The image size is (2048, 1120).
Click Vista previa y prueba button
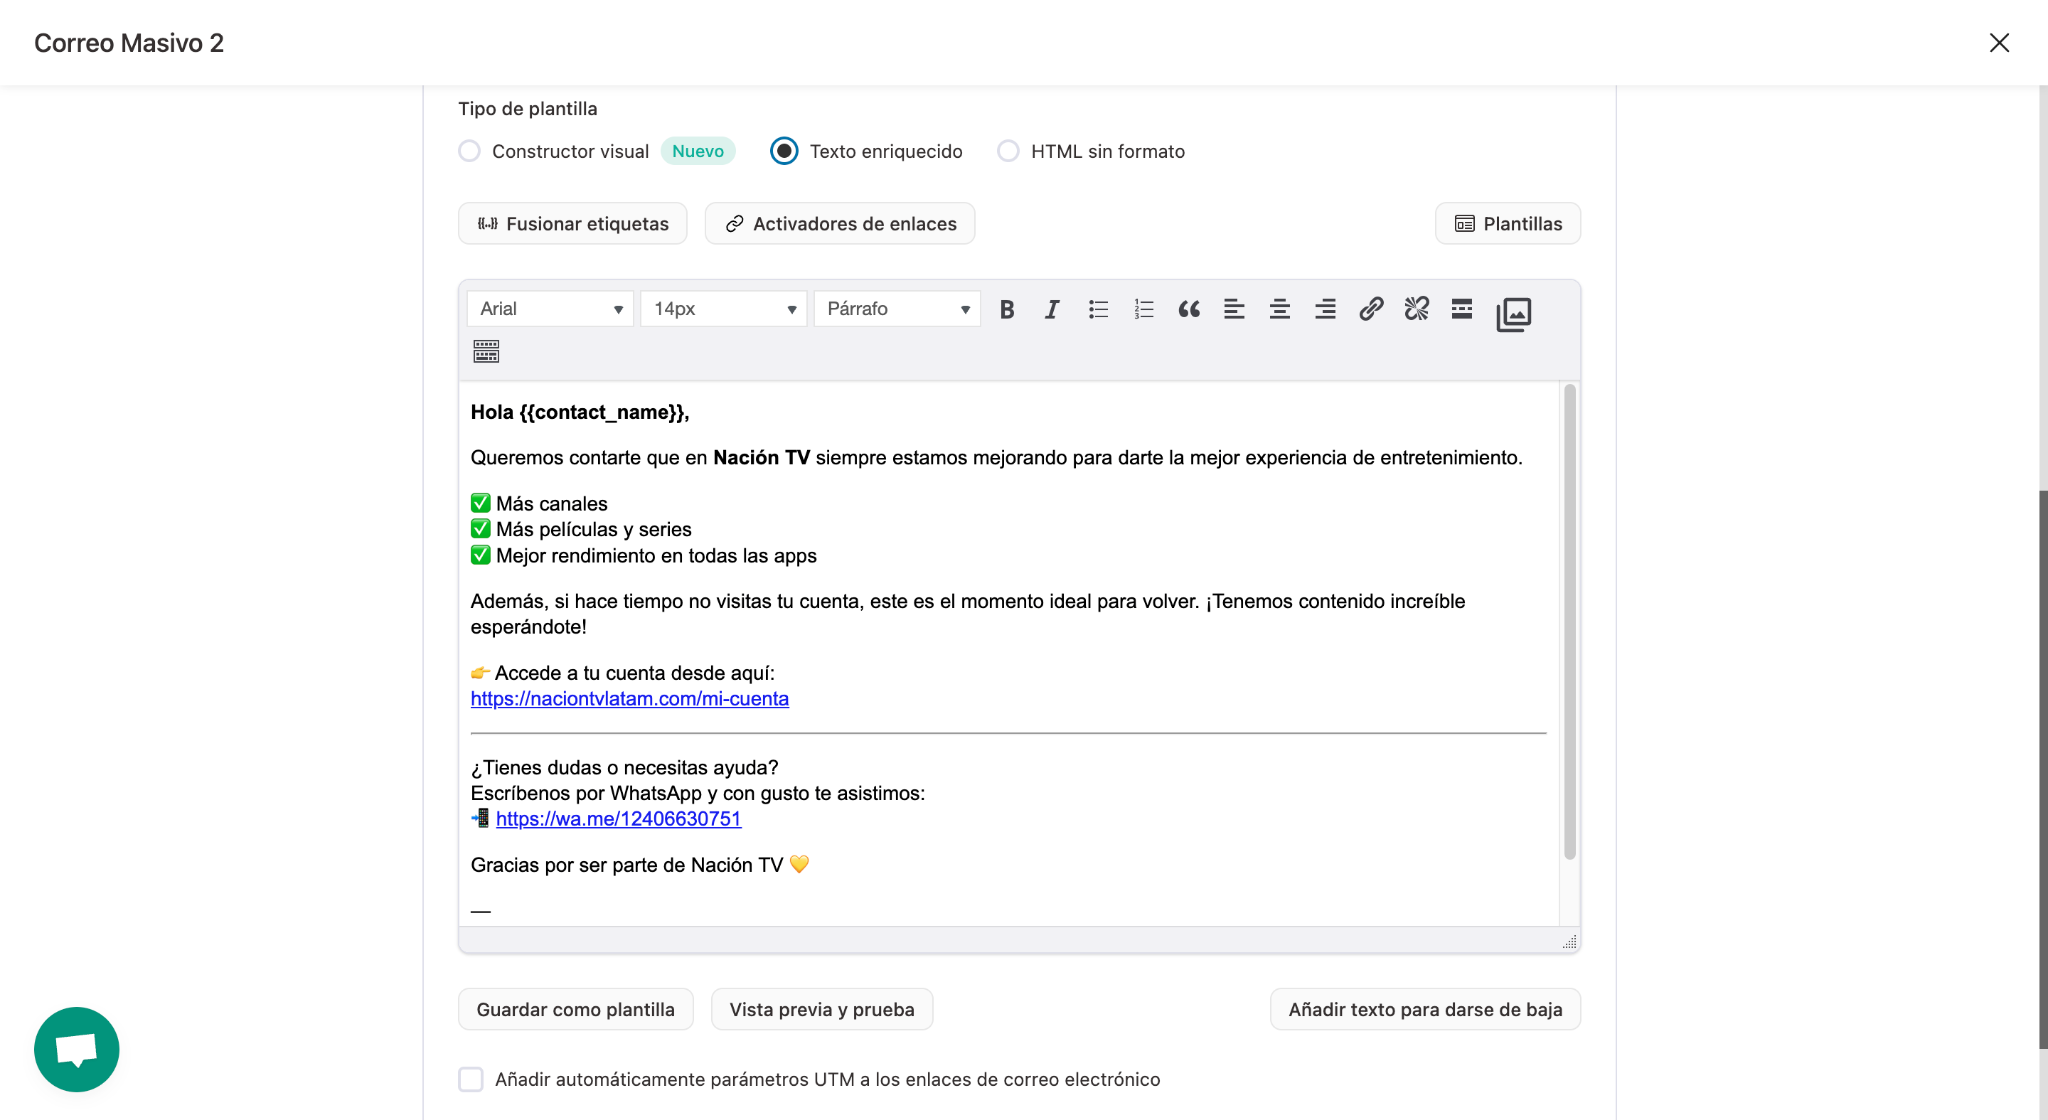pos(821,1009)
